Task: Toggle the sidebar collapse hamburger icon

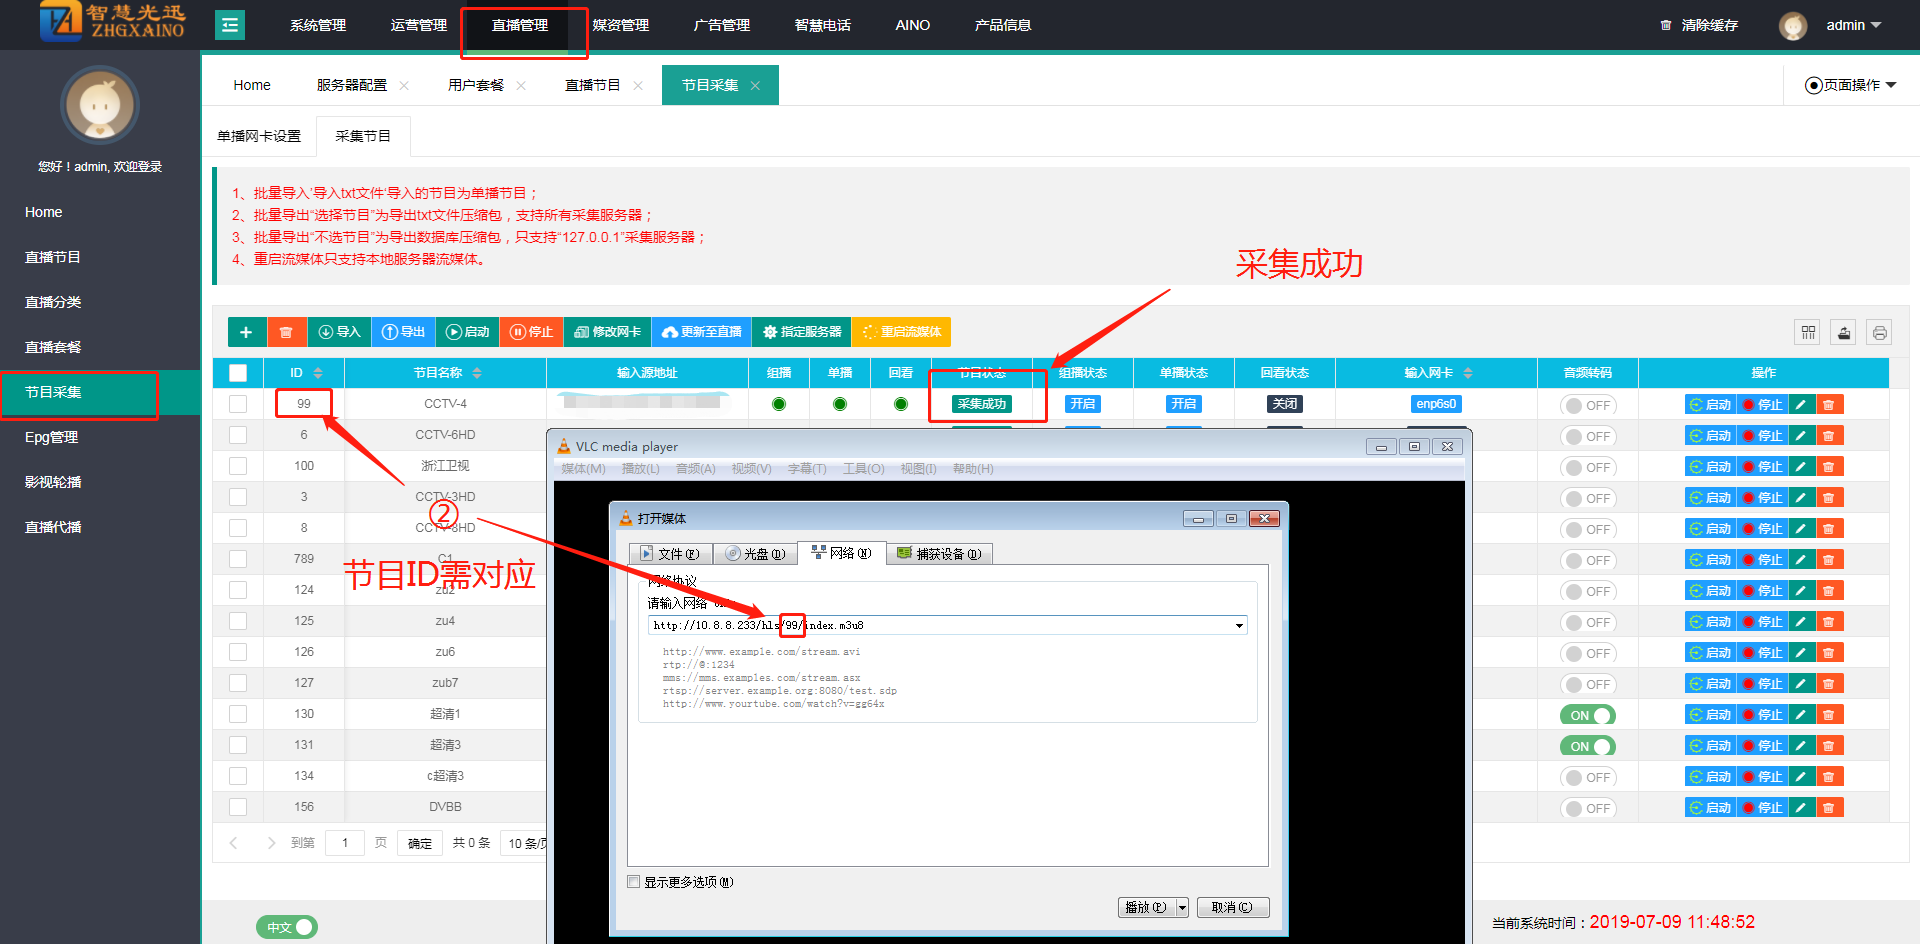Action: click(230, 25)
